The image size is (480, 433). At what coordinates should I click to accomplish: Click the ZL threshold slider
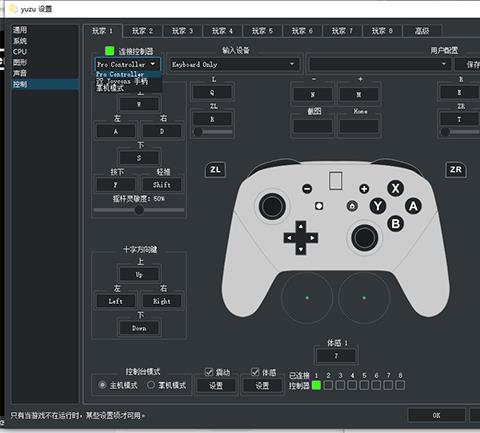(213, 132)
